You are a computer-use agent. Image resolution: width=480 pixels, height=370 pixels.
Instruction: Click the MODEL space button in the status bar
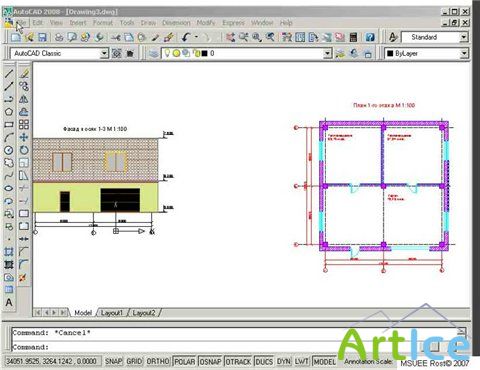tap(325, 361)
